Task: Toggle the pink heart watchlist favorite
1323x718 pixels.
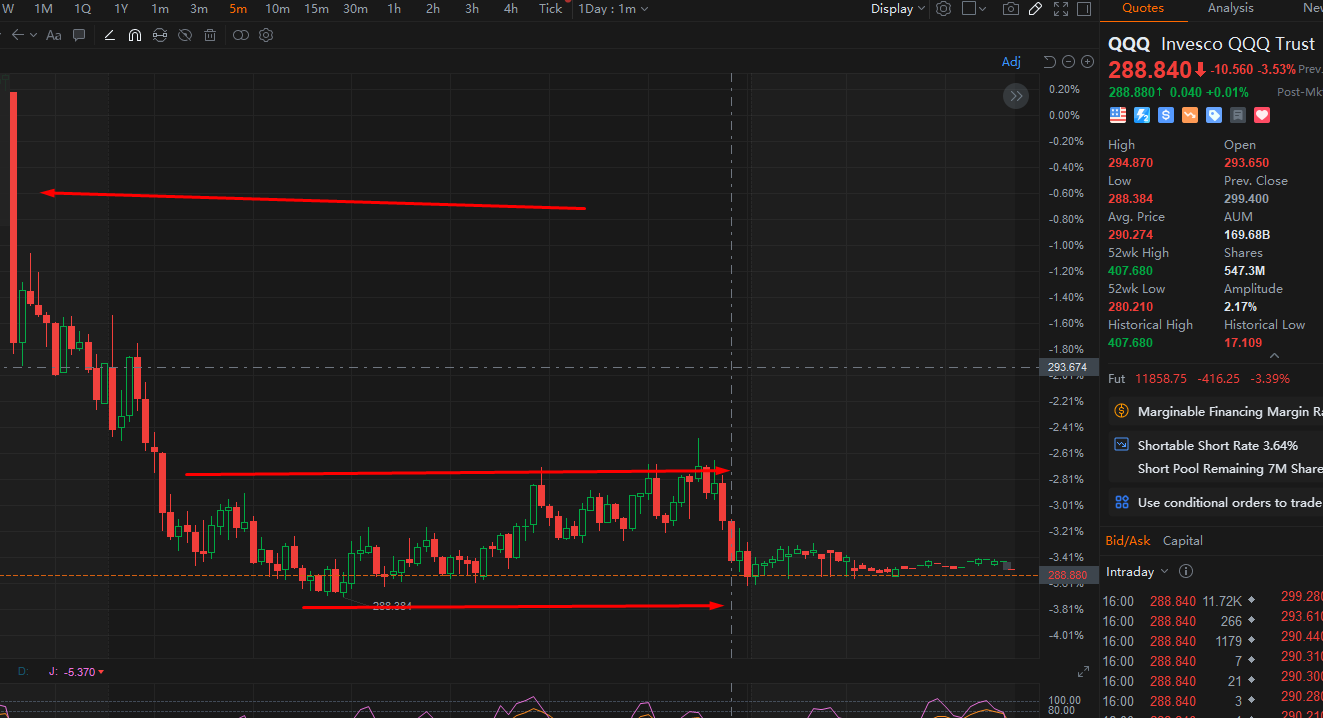Action: click(1262, 115)
